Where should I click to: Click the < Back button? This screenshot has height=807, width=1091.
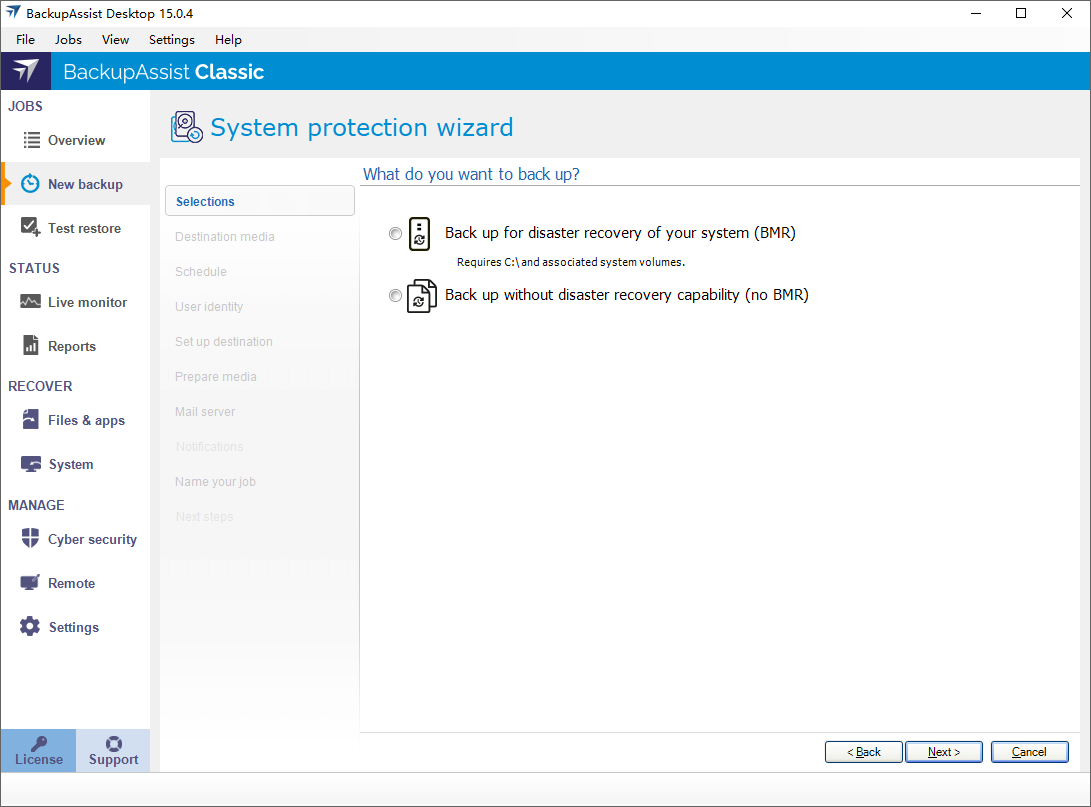coord(863,752)
